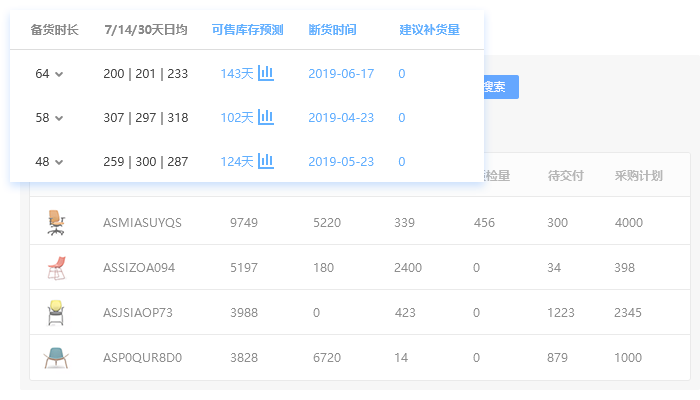The height and width of the screenshot is (400, 700).
Task: Open the dropdown with value 58
Action: click(x=49, y=118)
